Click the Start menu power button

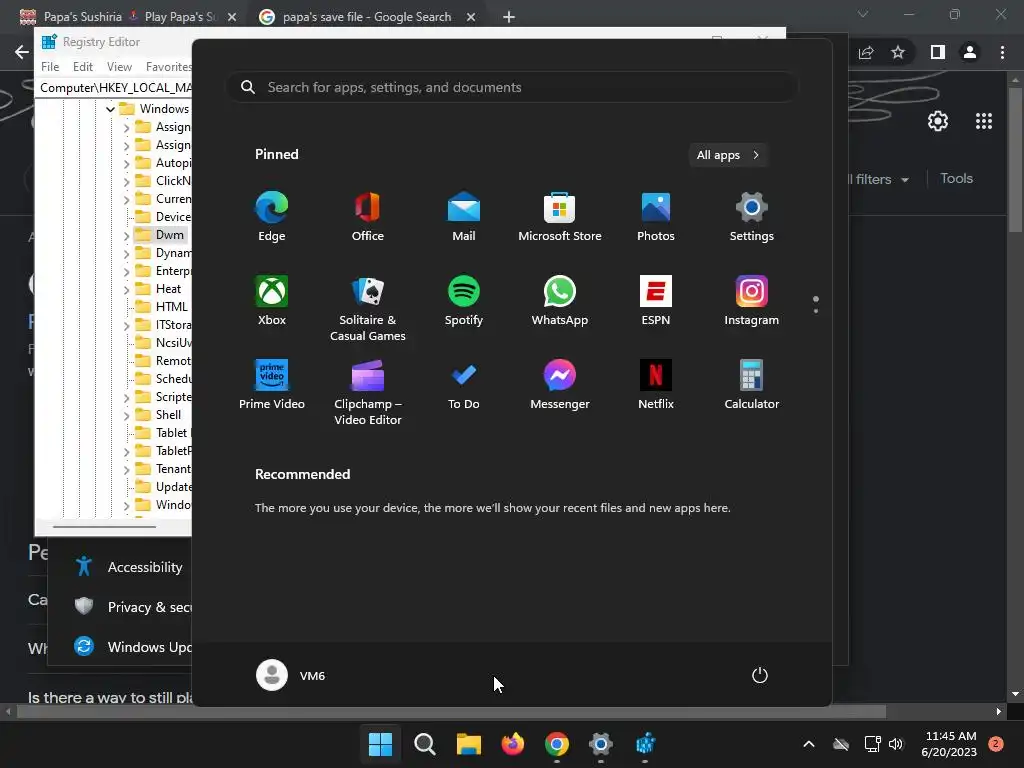[x=760, y=675]
